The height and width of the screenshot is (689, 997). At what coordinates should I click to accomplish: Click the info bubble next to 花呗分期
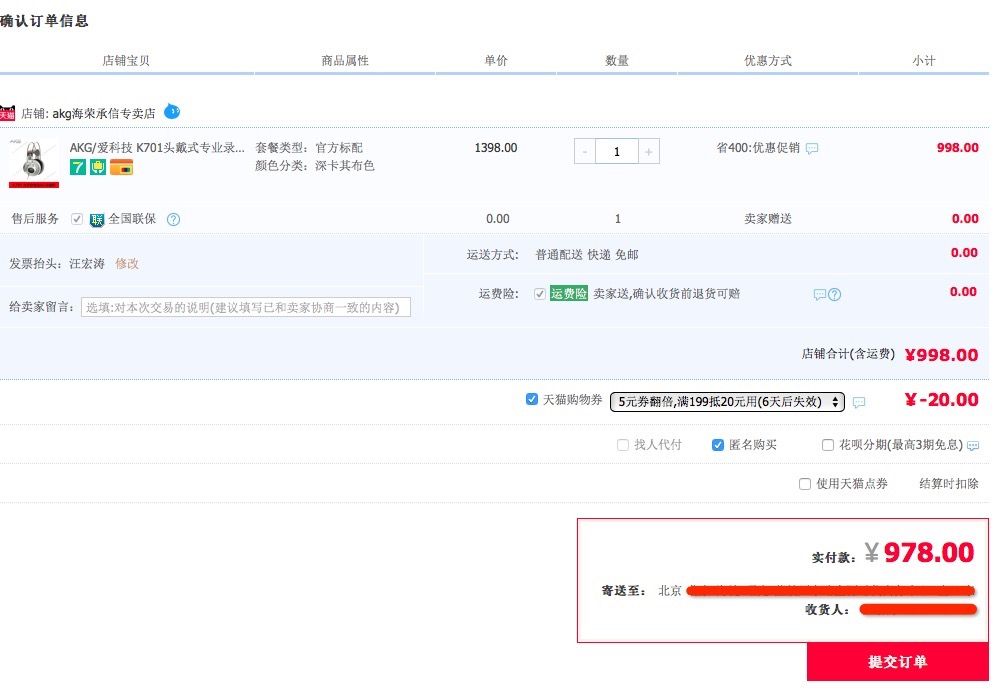coord(973,446)
